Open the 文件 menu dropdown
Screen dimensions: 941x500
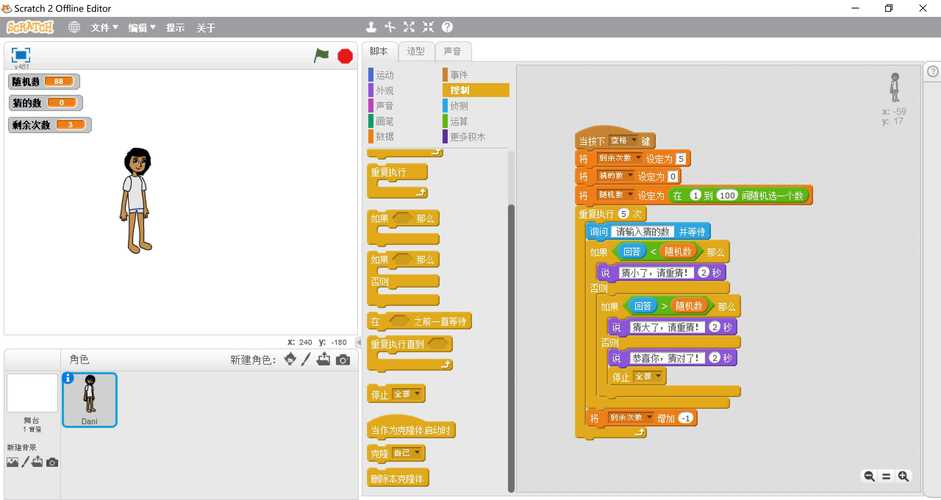(x=104, y=28)
